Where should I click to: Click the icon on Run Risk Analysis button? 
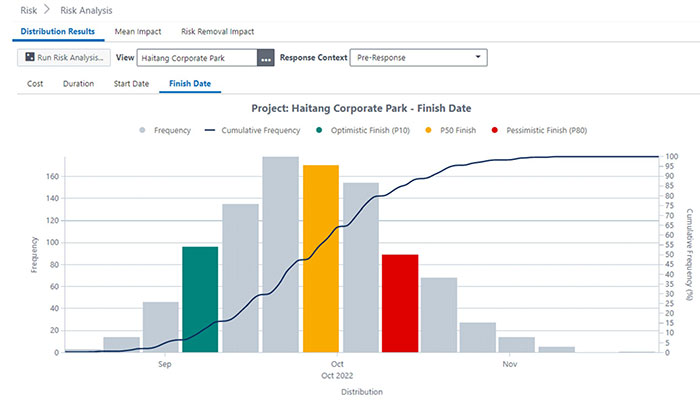tap(30, 57)
